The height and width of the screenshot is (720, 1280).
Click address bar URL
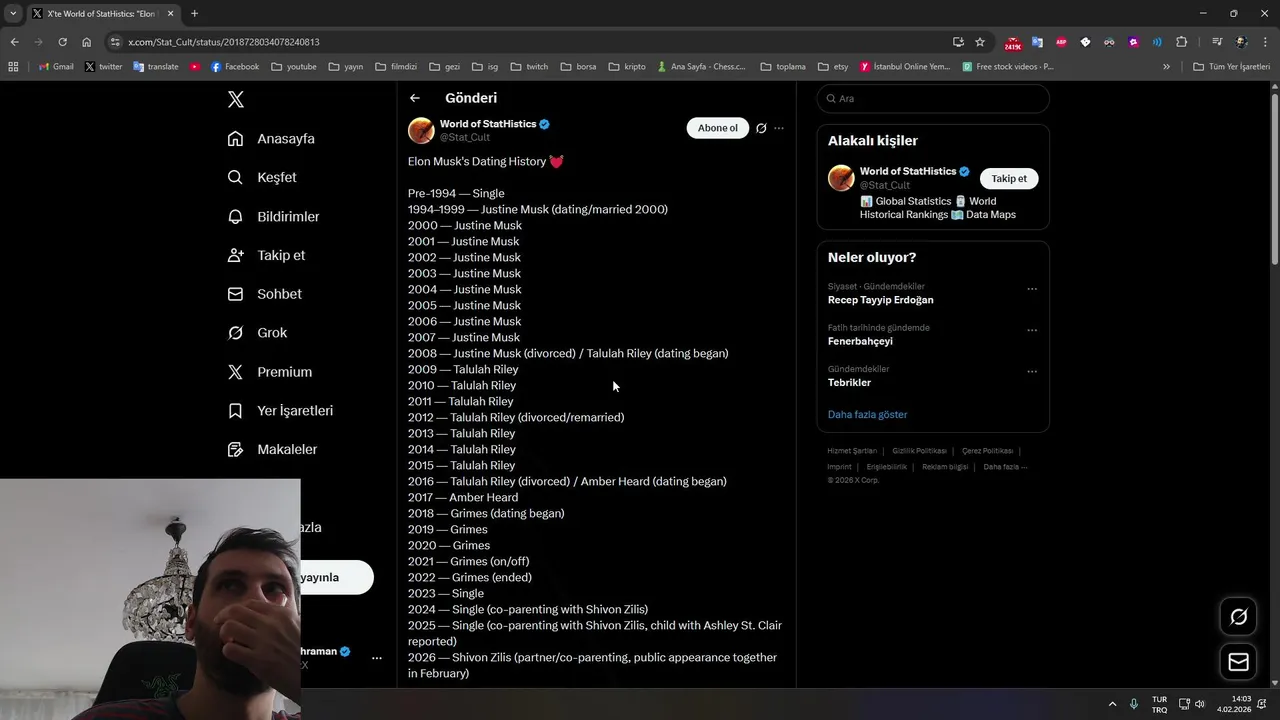click(x=224, y=42)
